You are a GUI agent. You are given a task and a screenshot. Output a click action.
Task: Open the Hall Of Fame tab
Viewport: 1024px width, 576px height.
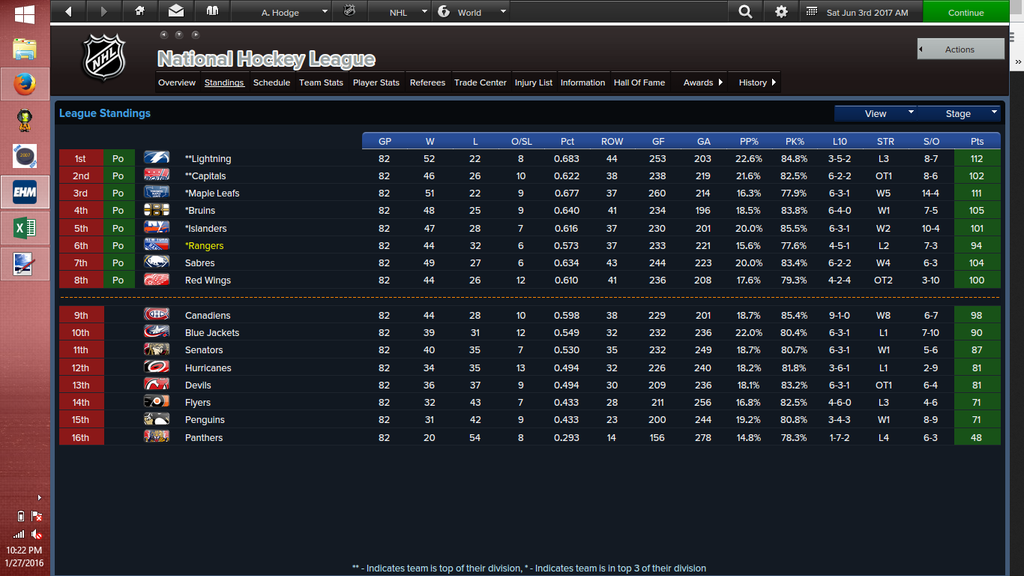(x=639, y=82)
